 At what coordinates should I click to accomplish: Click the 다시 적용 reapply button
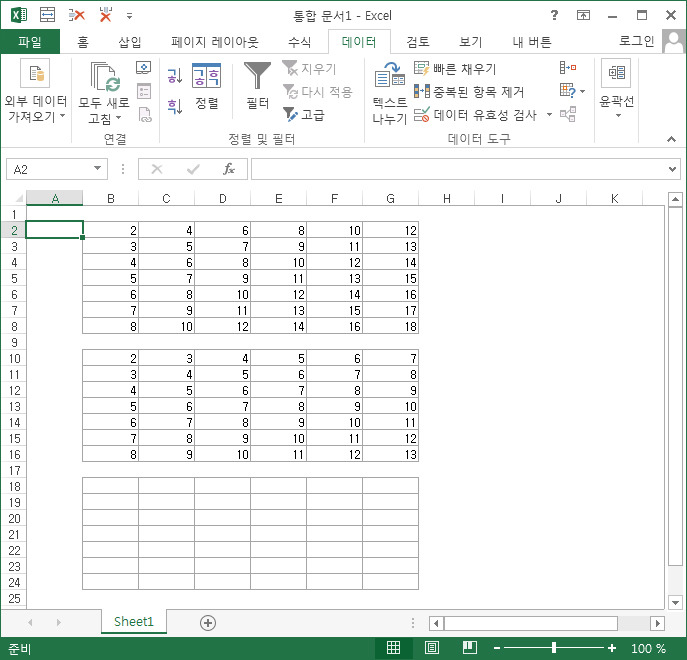[317, 92]
